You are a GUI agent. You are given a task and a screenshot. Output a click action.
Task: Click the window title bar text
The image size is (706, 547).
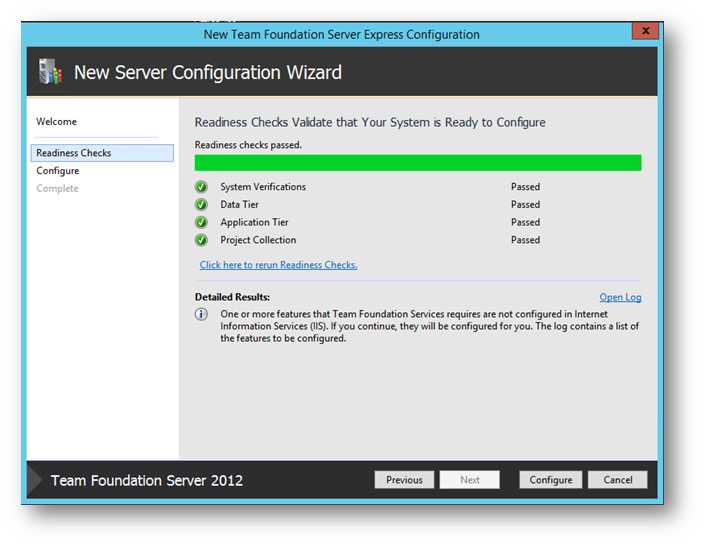(341, 35)
